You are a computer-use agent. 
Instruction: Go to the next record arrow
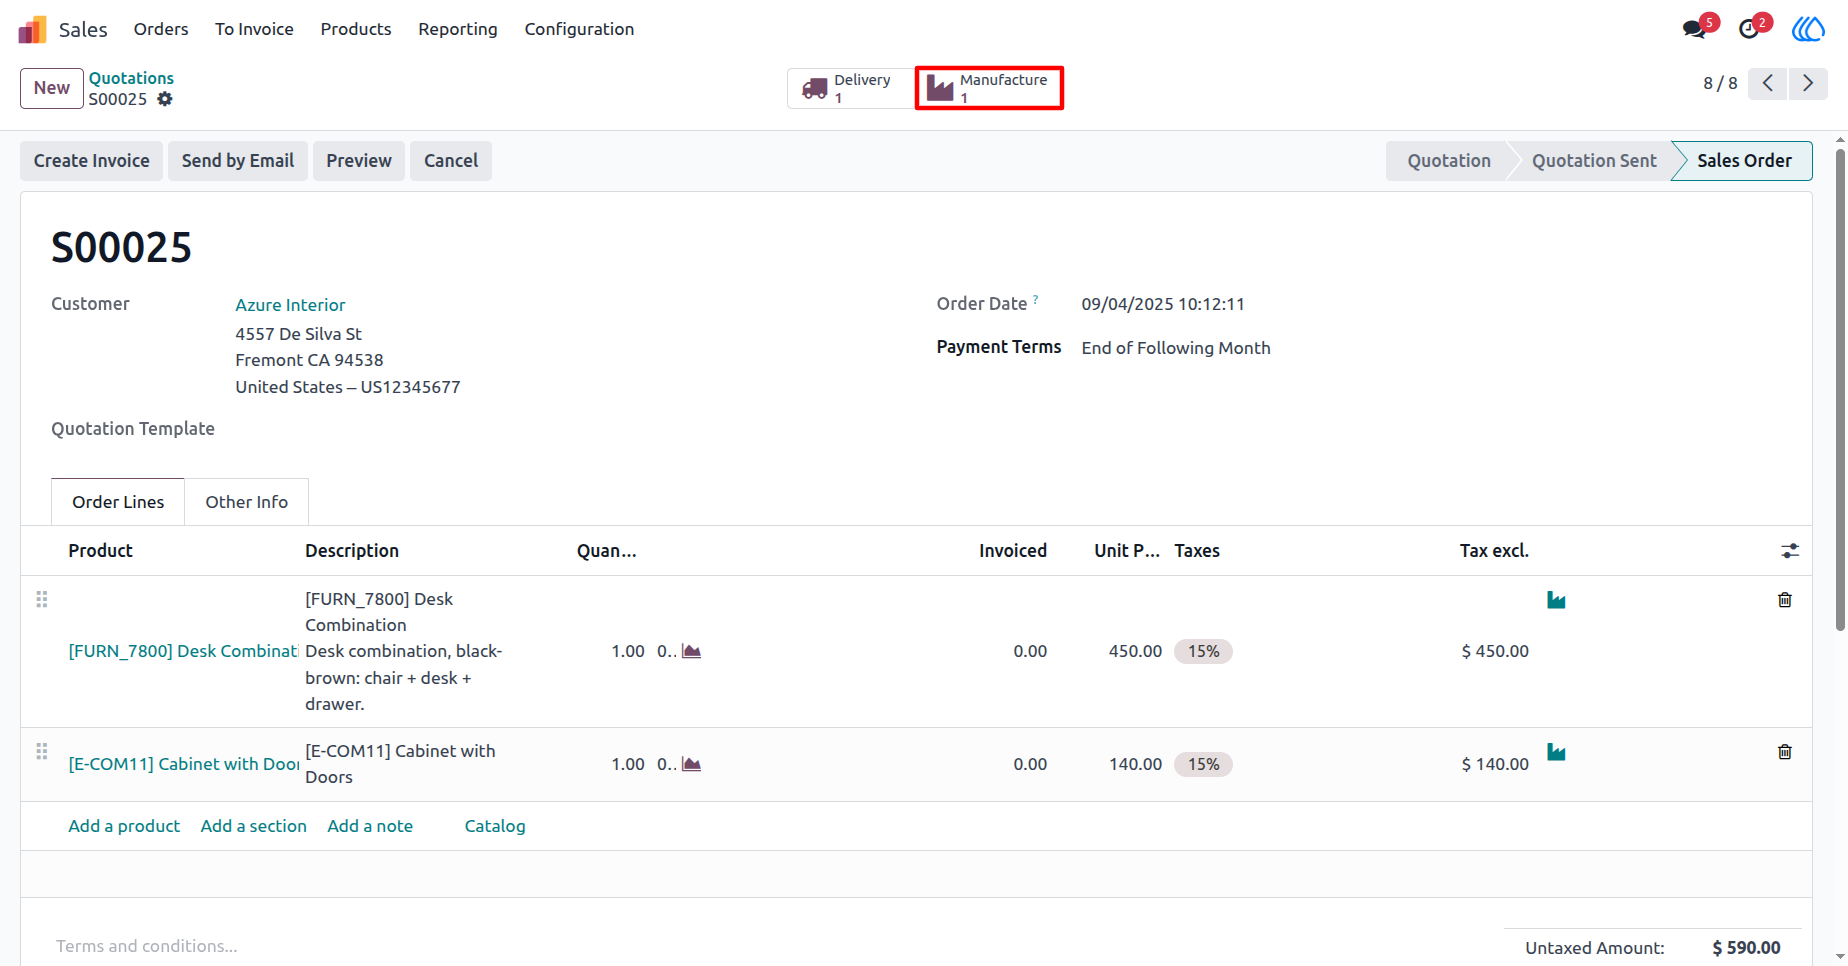click(1808, 83)
